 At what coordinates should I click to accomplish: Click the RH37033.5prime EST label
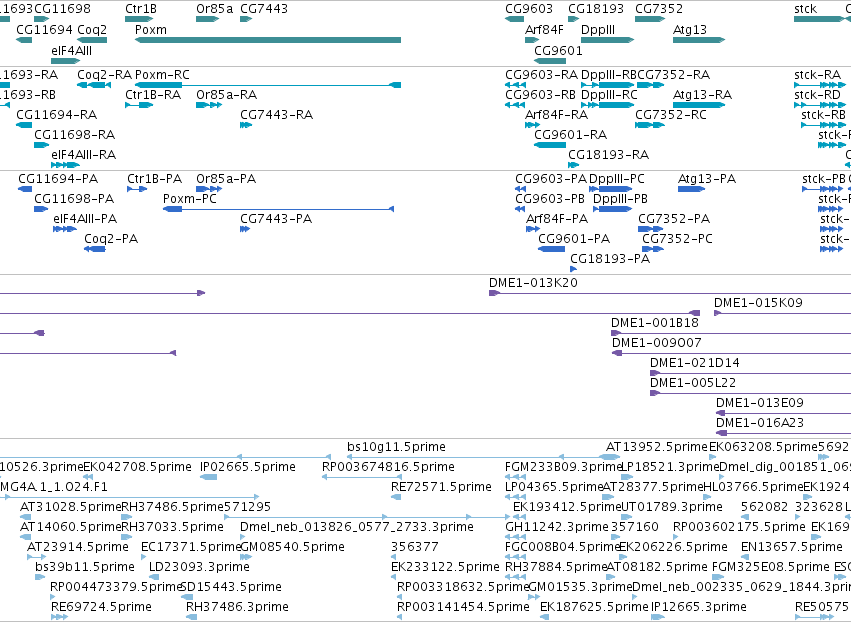point(172,527)
